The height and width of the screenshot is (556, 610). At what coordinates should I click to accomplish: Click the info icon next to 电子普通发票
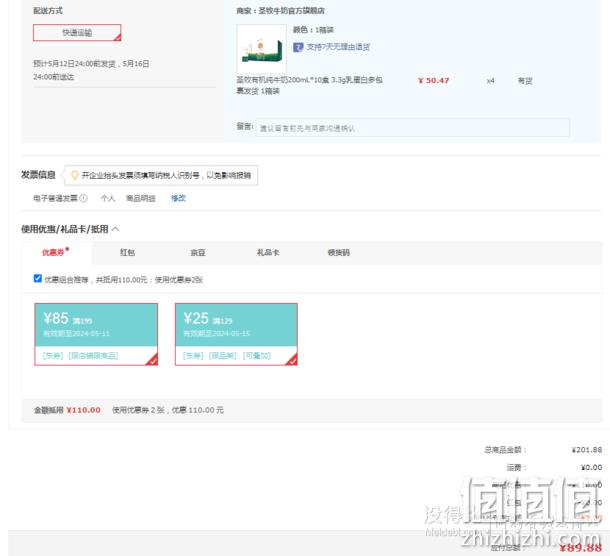[84, 198]
